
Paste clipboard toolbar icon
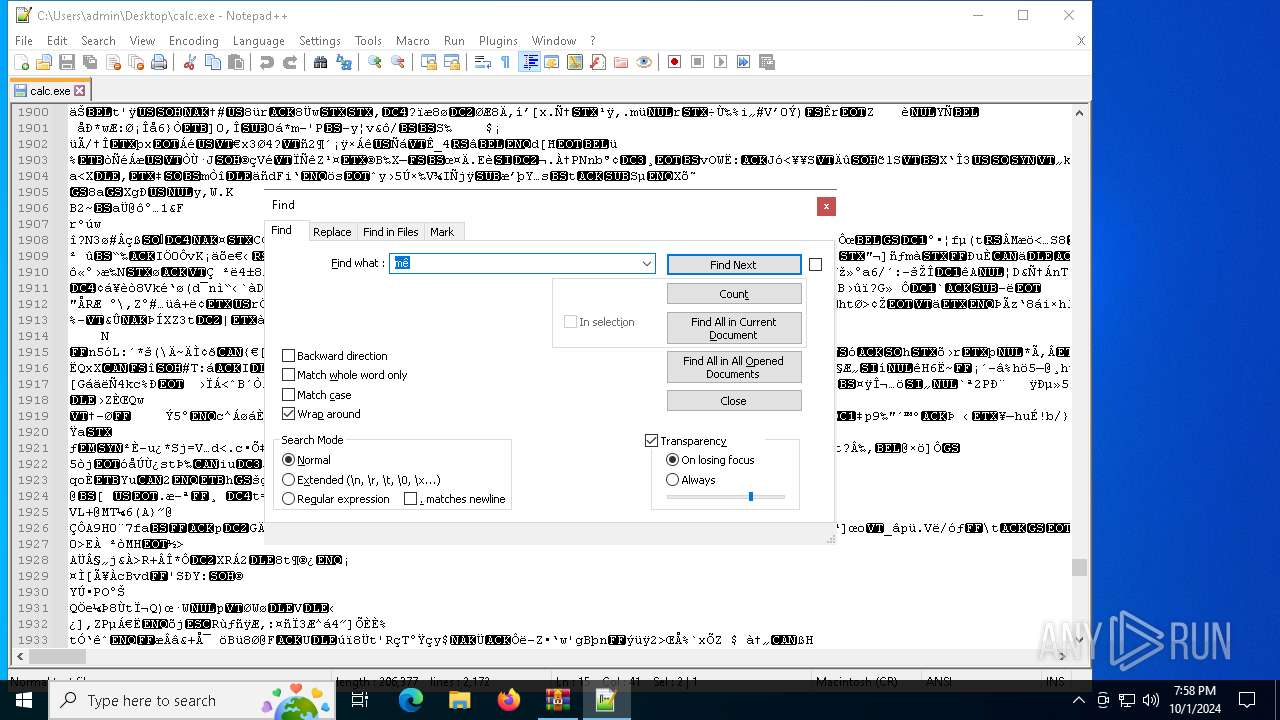236,62
